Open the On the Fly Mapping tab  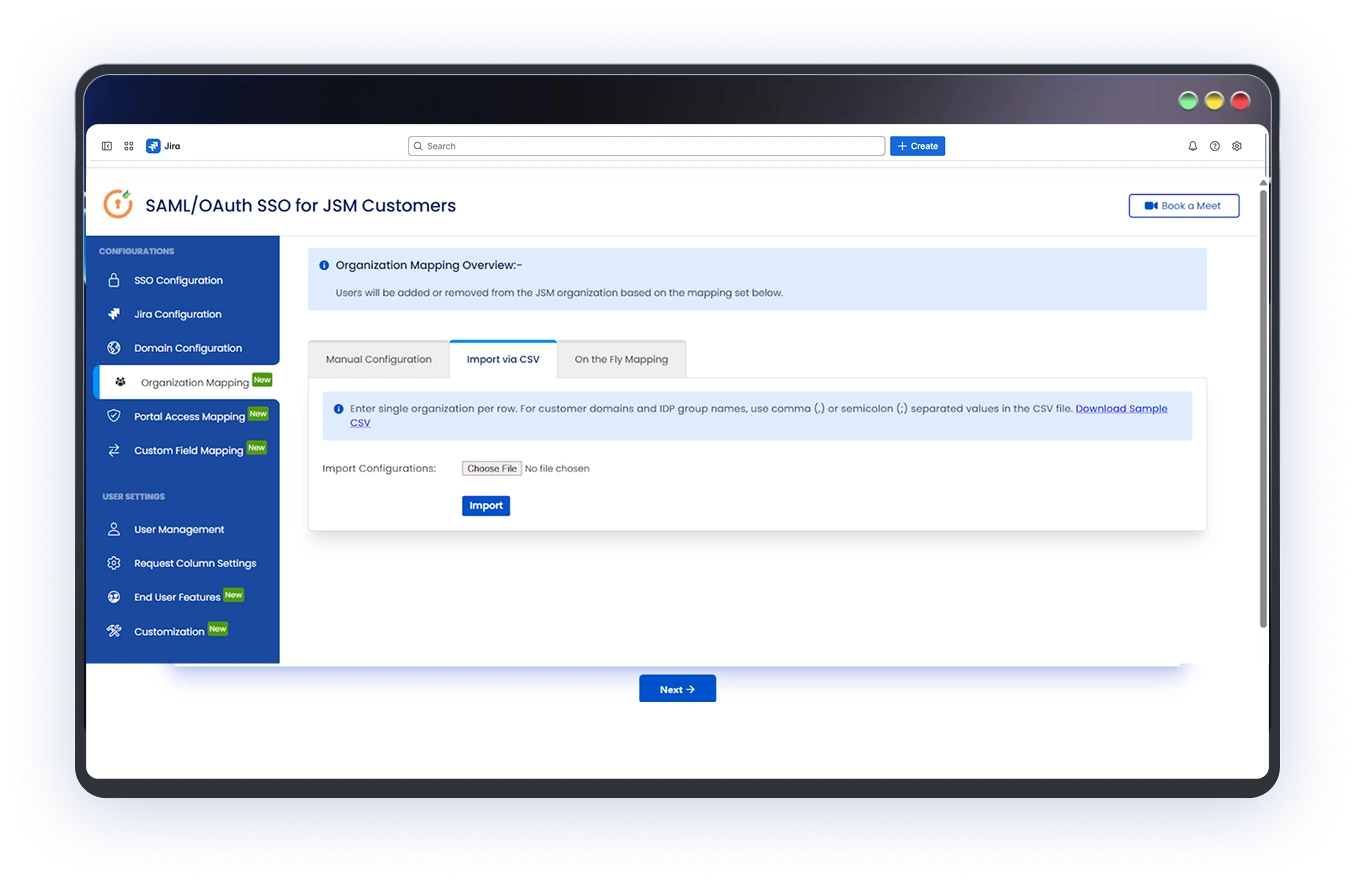[621, 359]
